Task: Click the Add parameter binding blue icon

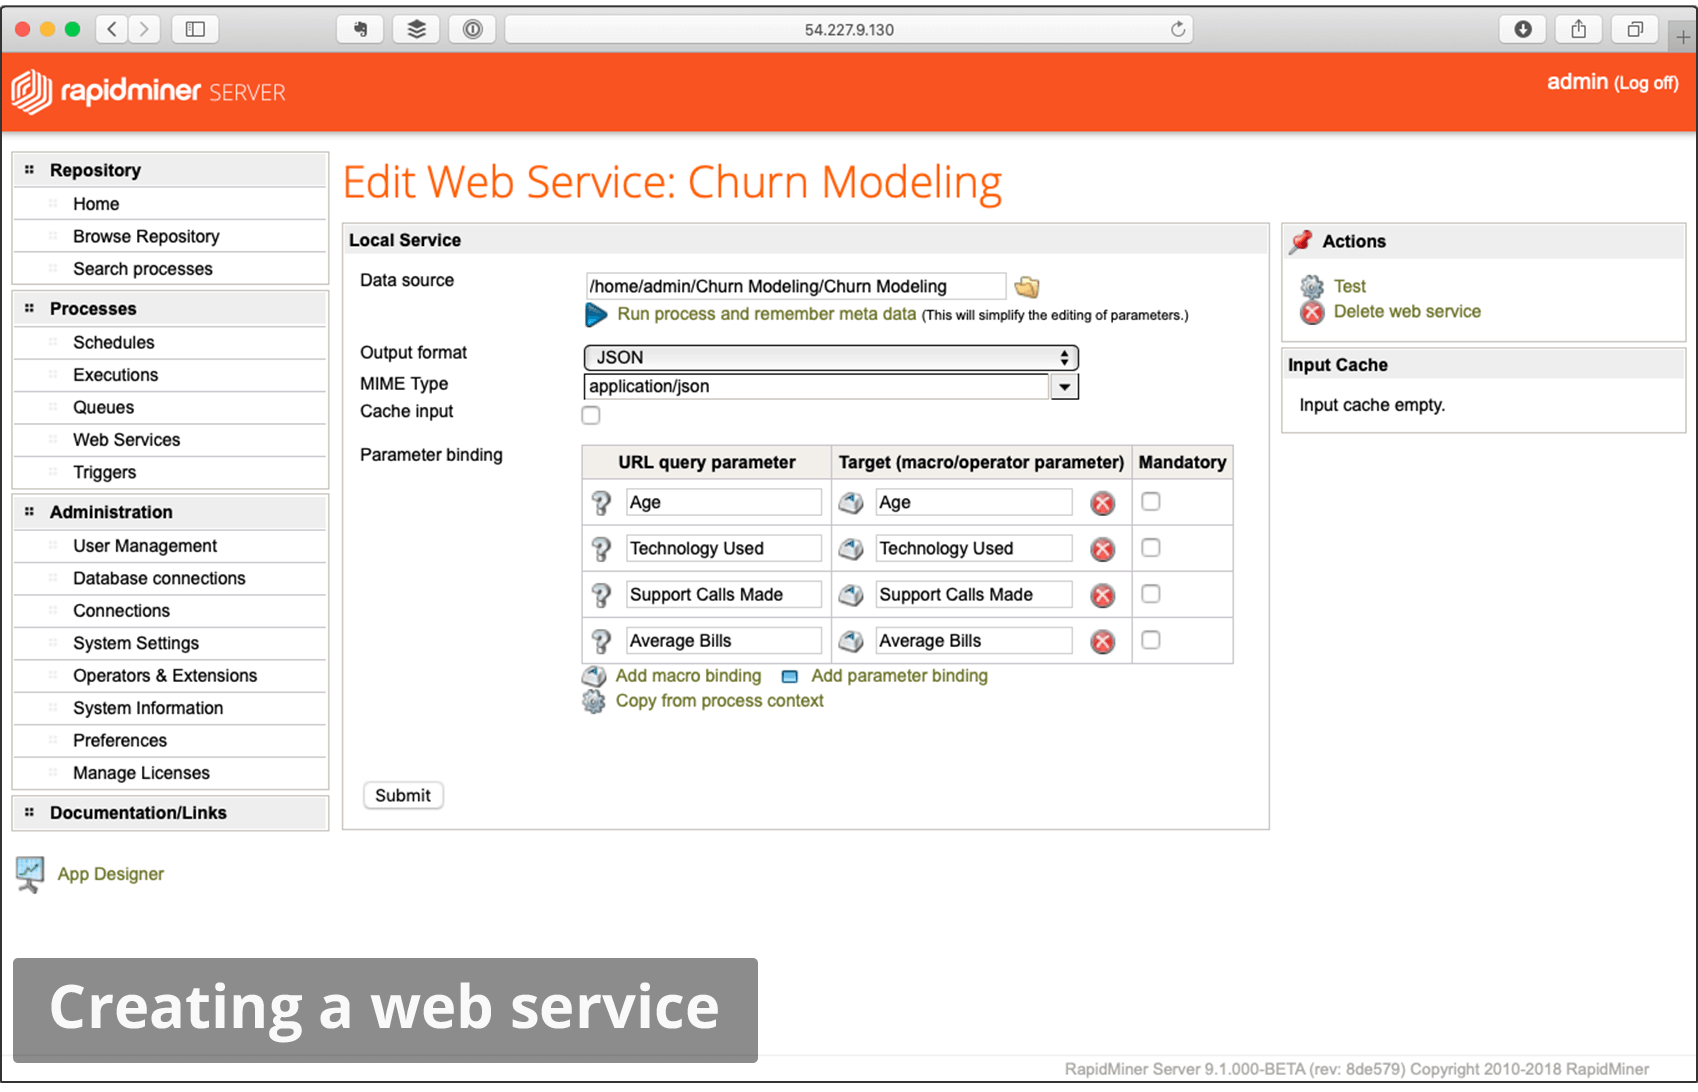Action: point(790,677)
